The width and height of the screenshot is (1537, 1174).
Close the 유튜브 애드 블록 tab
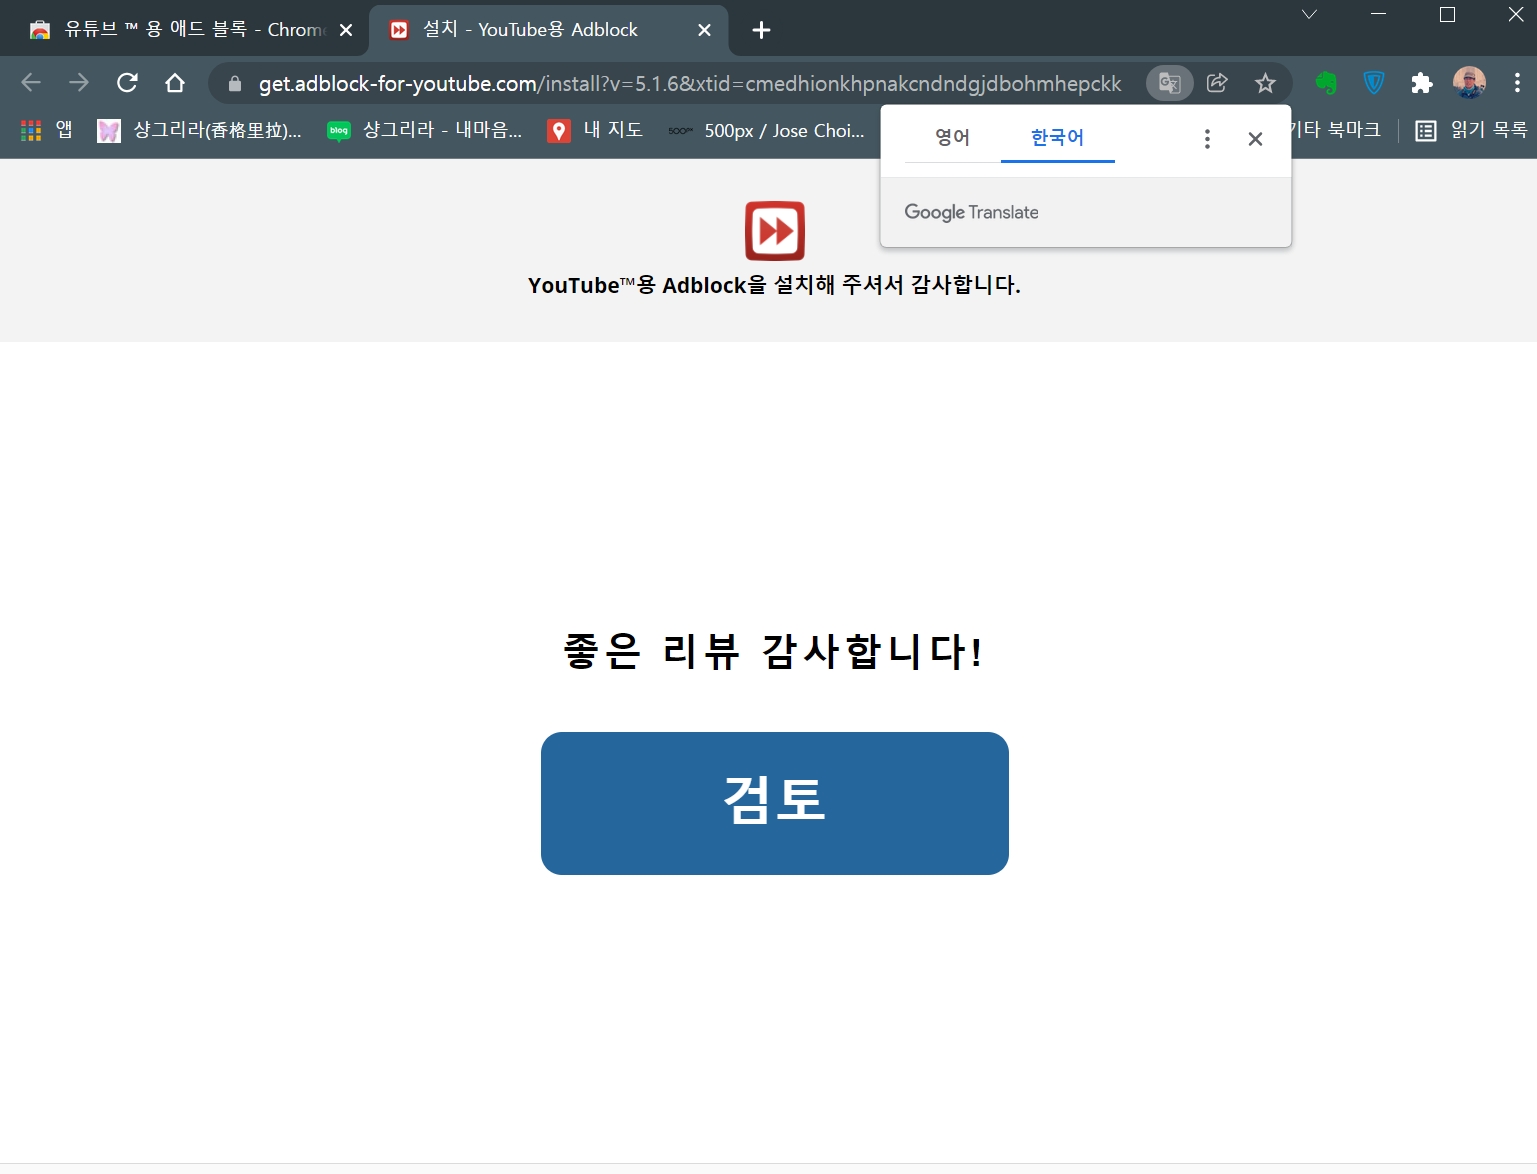346,30
